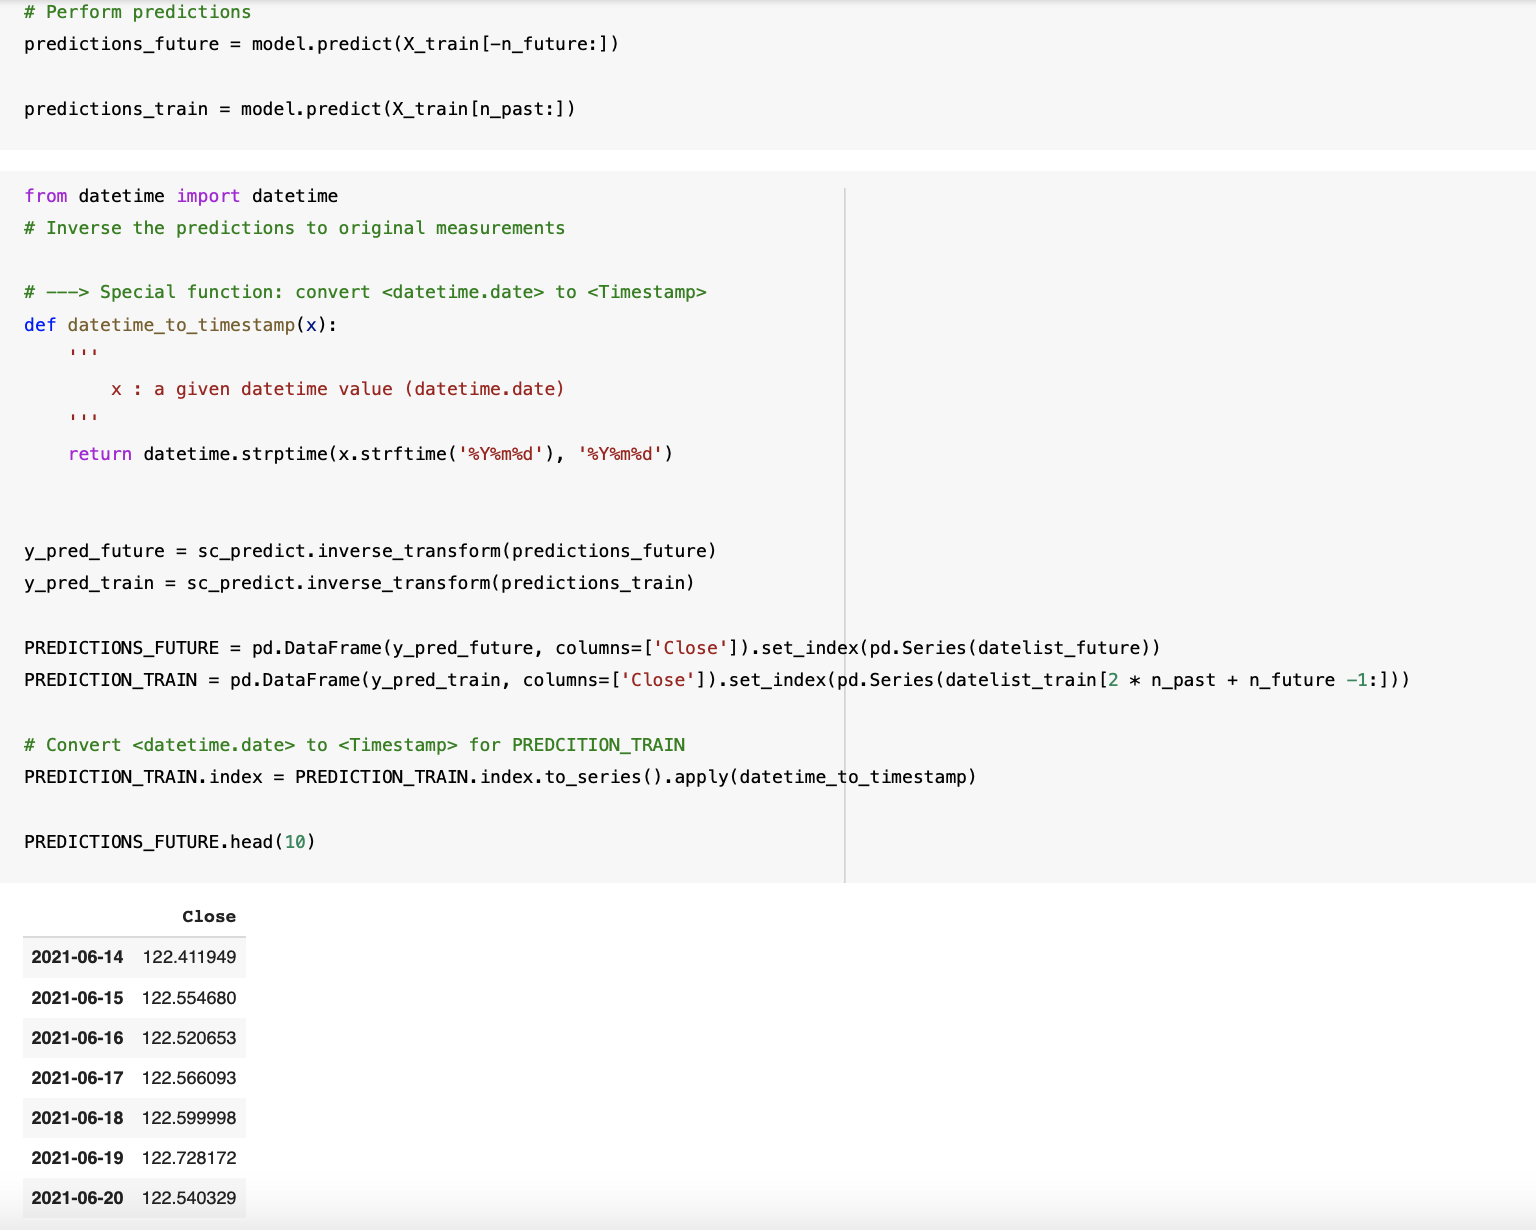Click the Special function conversion comment
Screen dimensions: 1536x1230
pyautogui.click(x=366, y=291)
